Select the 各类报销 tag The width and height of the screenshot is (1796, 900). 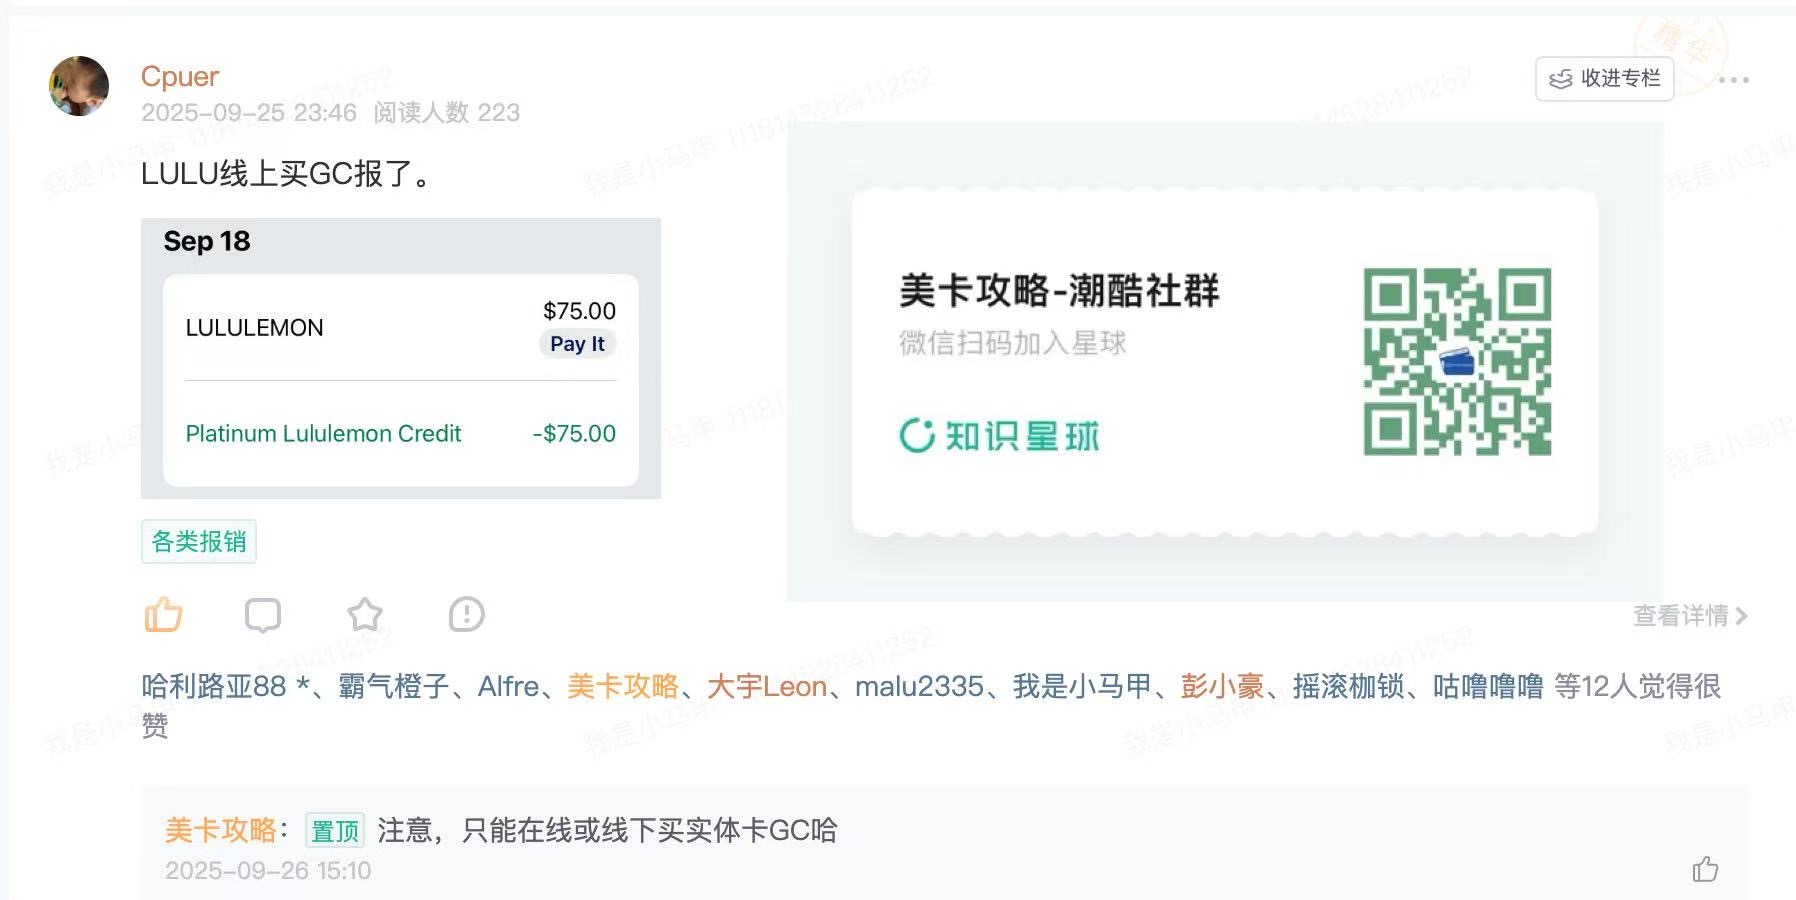click(199, 542)
